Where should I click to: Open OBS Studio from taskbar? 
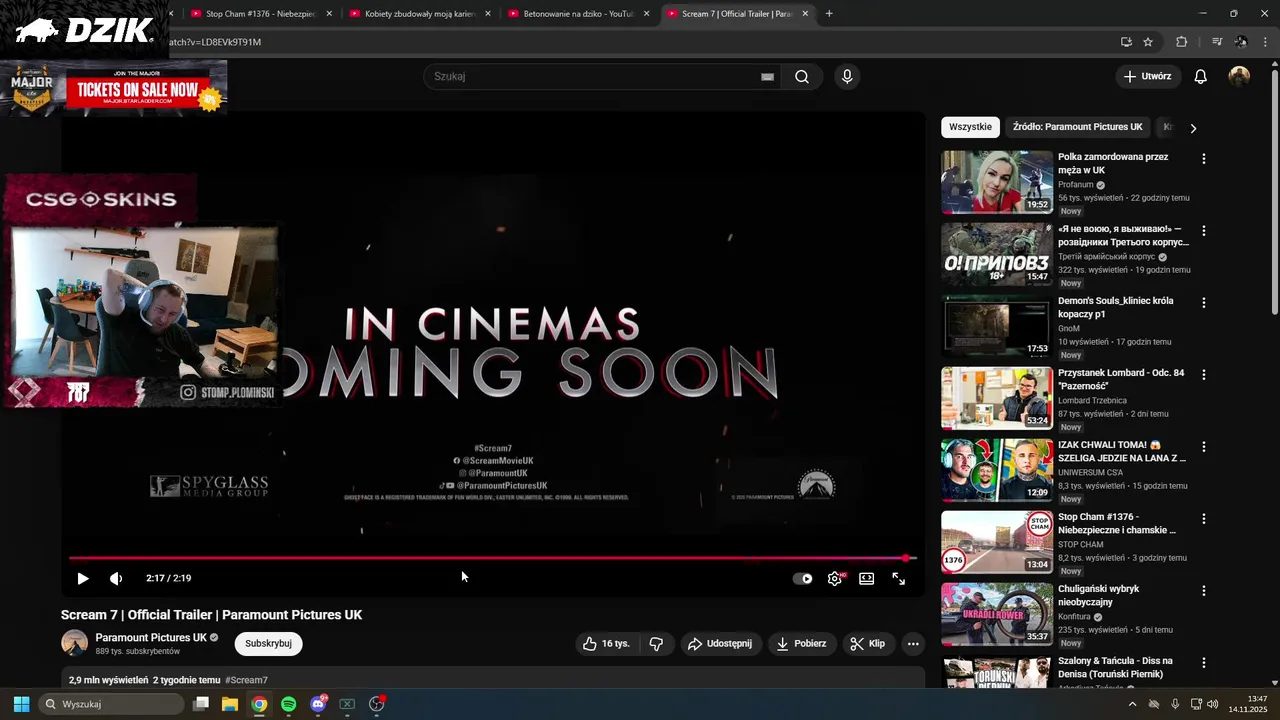pos(377,704)
